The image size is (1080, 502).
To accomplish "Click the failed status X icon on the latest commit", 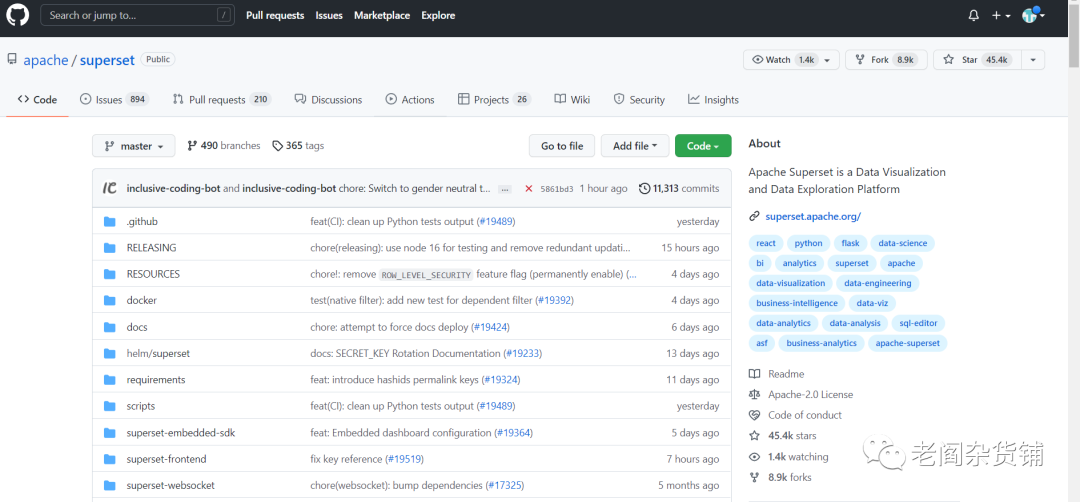I will tap(528, 189).
